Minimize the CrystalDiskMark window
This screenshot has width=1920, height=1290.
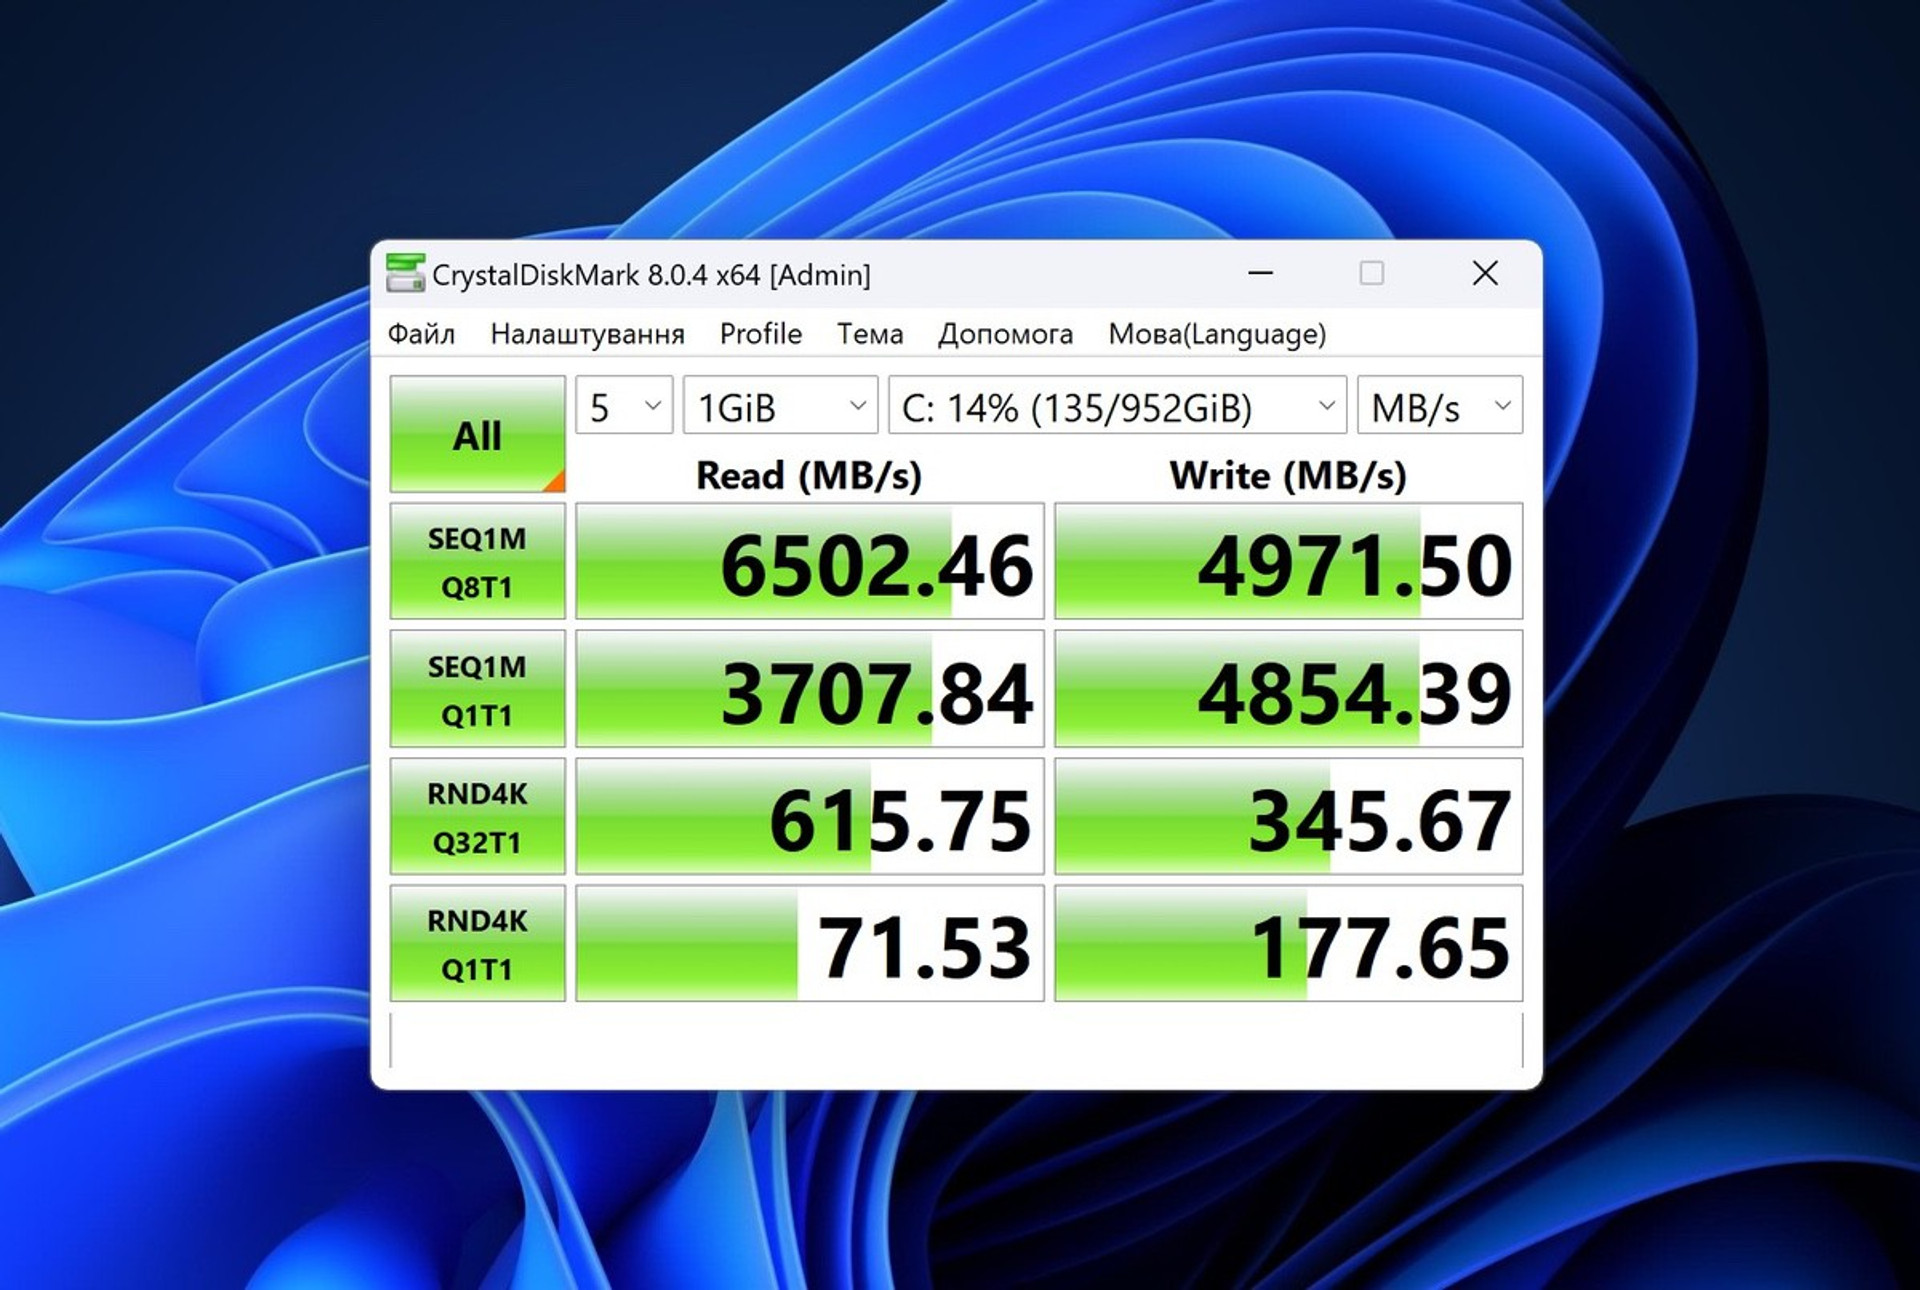1260,273
